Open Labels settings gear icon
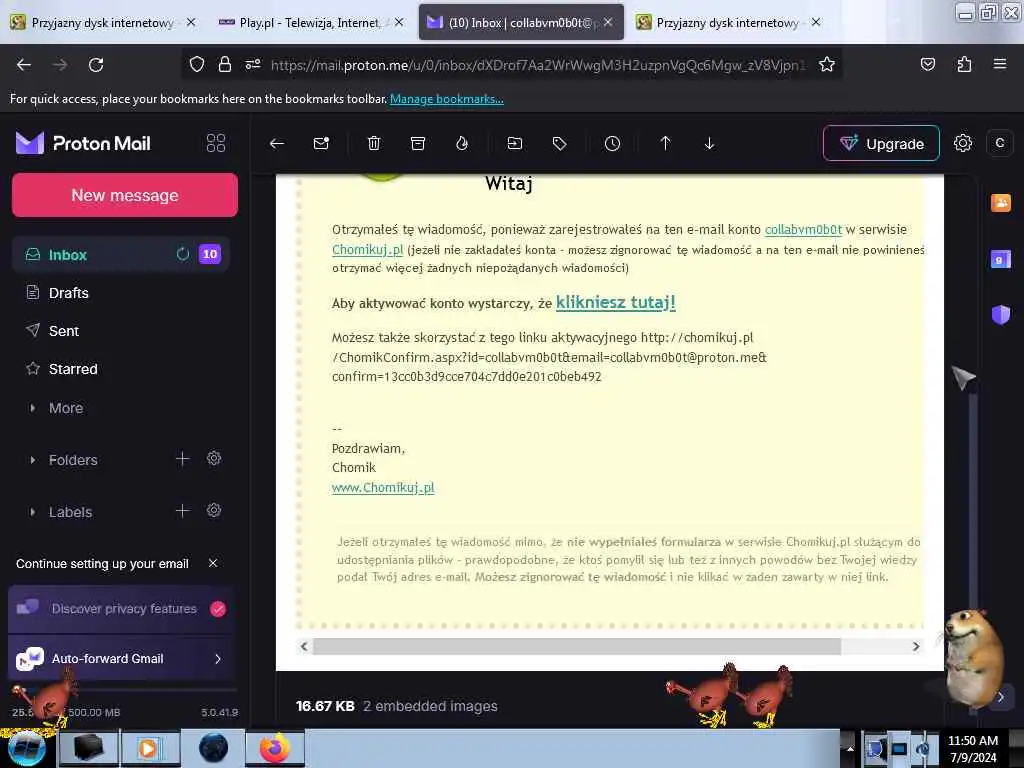 (214, 510)
